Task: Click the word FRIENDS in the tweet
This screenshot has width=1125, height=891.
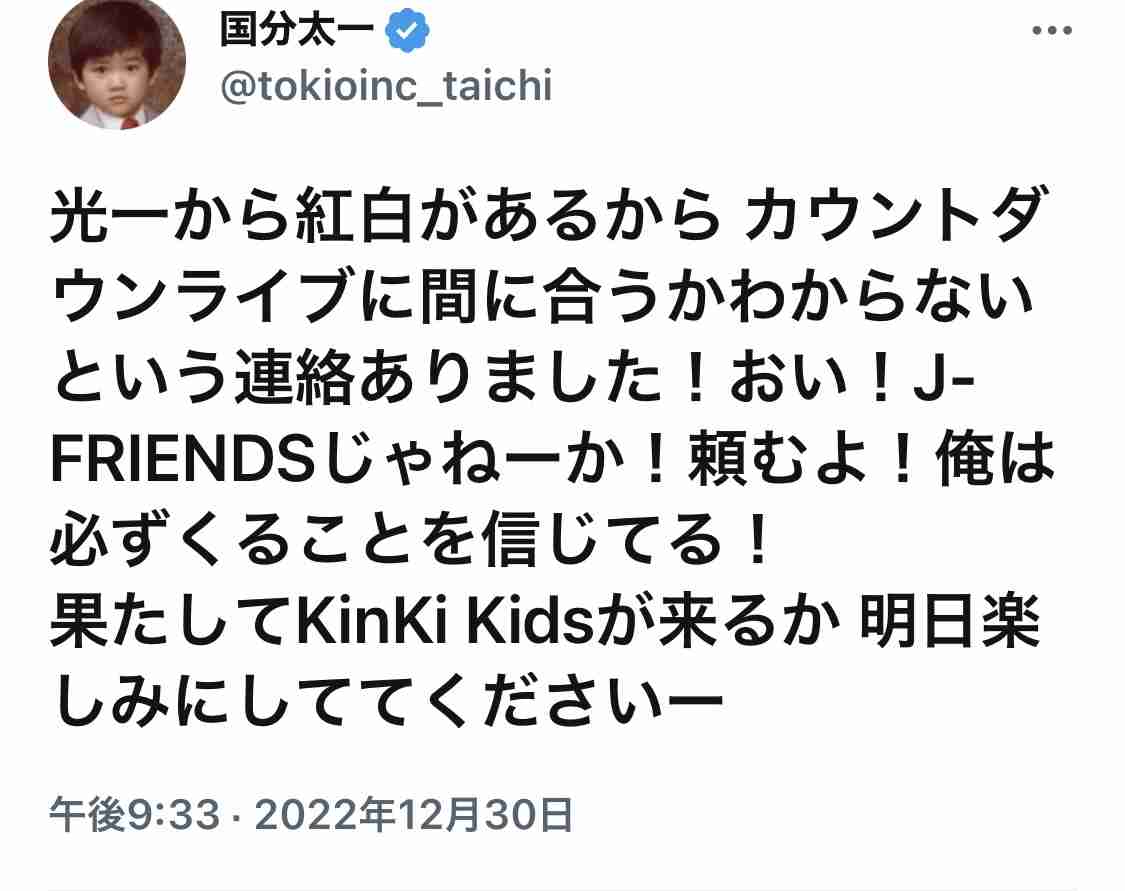Action: point(183,461)
